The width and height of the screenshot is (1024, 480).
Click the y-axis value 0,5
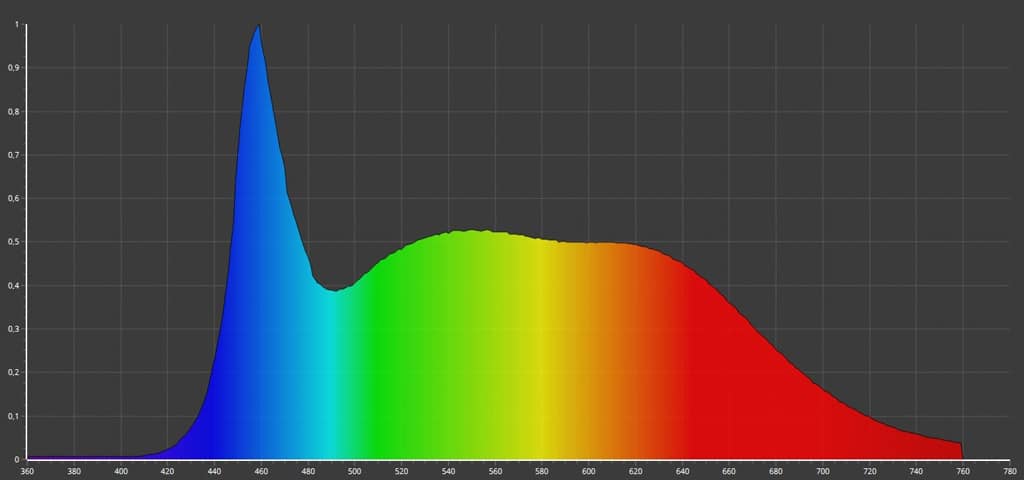14,242
